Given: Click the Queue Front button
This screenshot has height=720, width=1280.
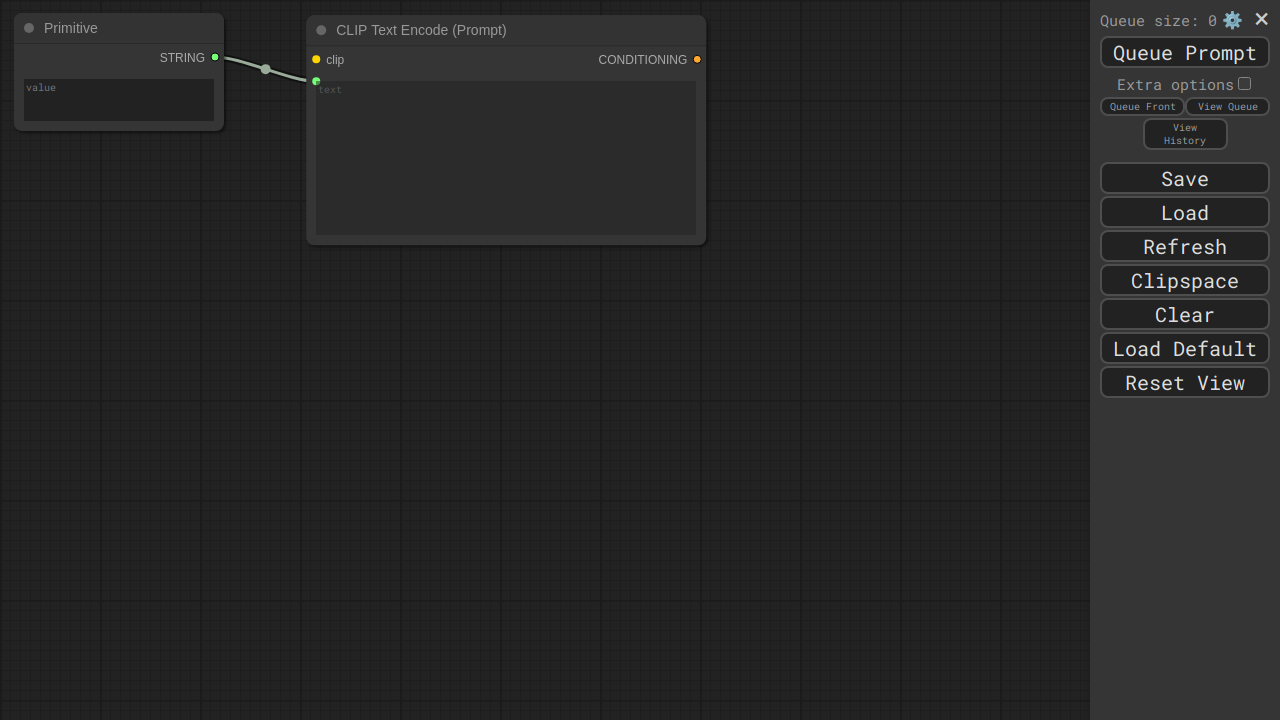Looking at the screenshot, I should [x=1142, y=107].
